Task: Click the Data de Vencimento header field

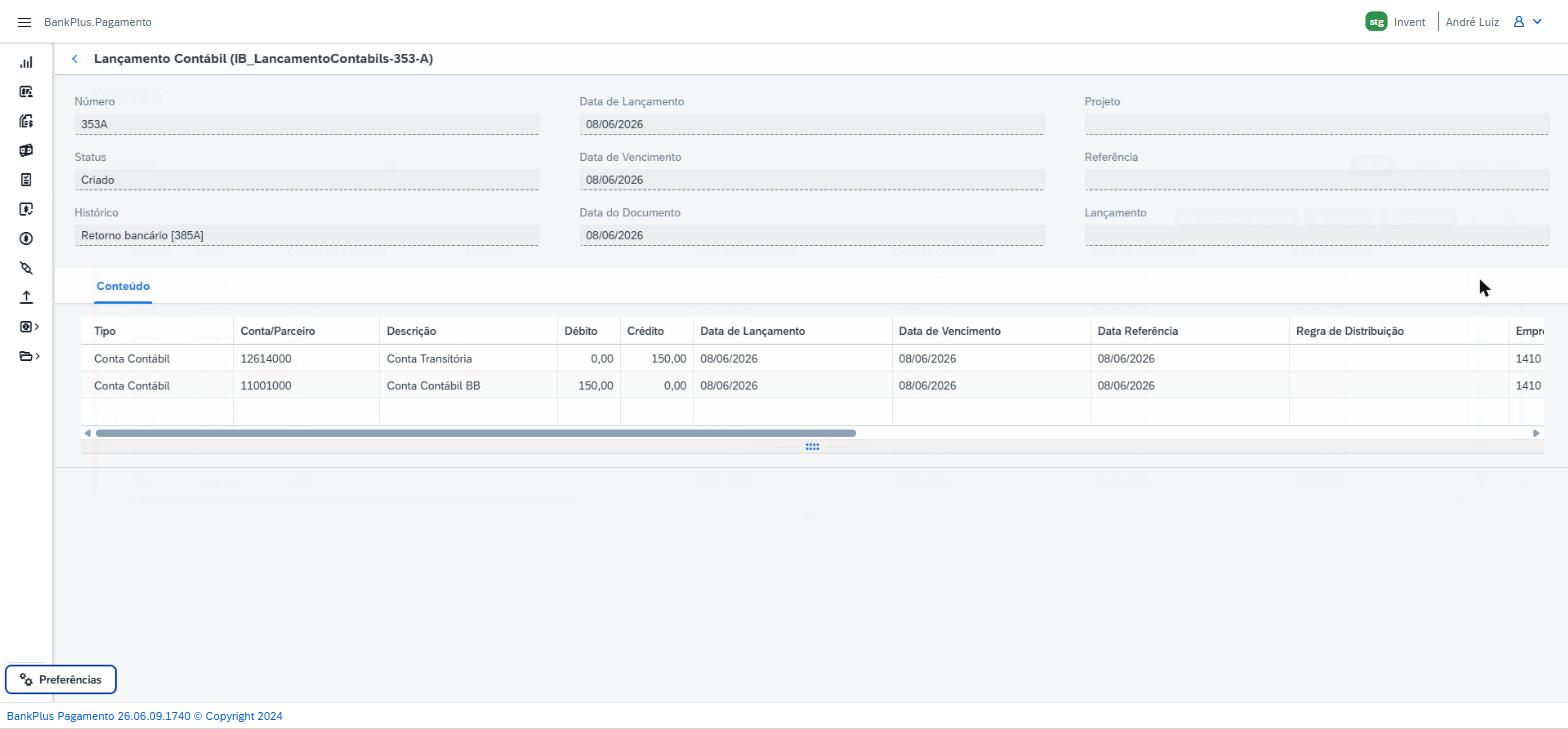Action: coord(812,180)
